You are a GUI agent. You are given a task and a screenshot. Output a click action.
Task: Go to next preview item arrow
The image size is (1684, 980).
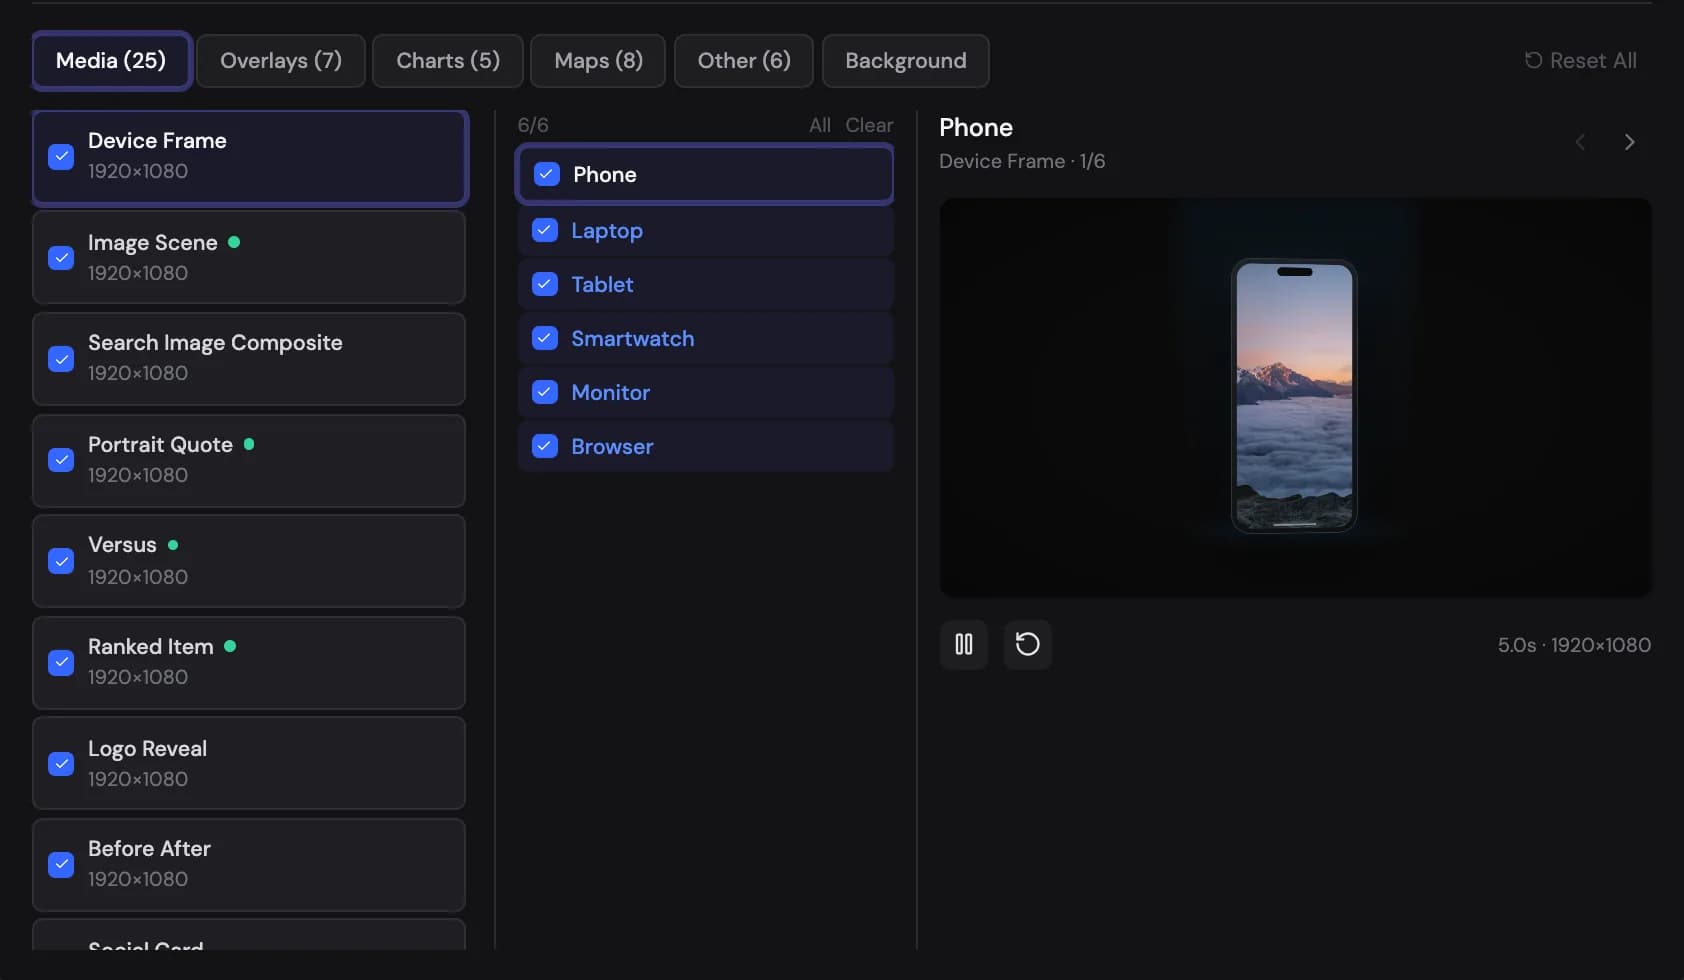tap(1629, 142)
